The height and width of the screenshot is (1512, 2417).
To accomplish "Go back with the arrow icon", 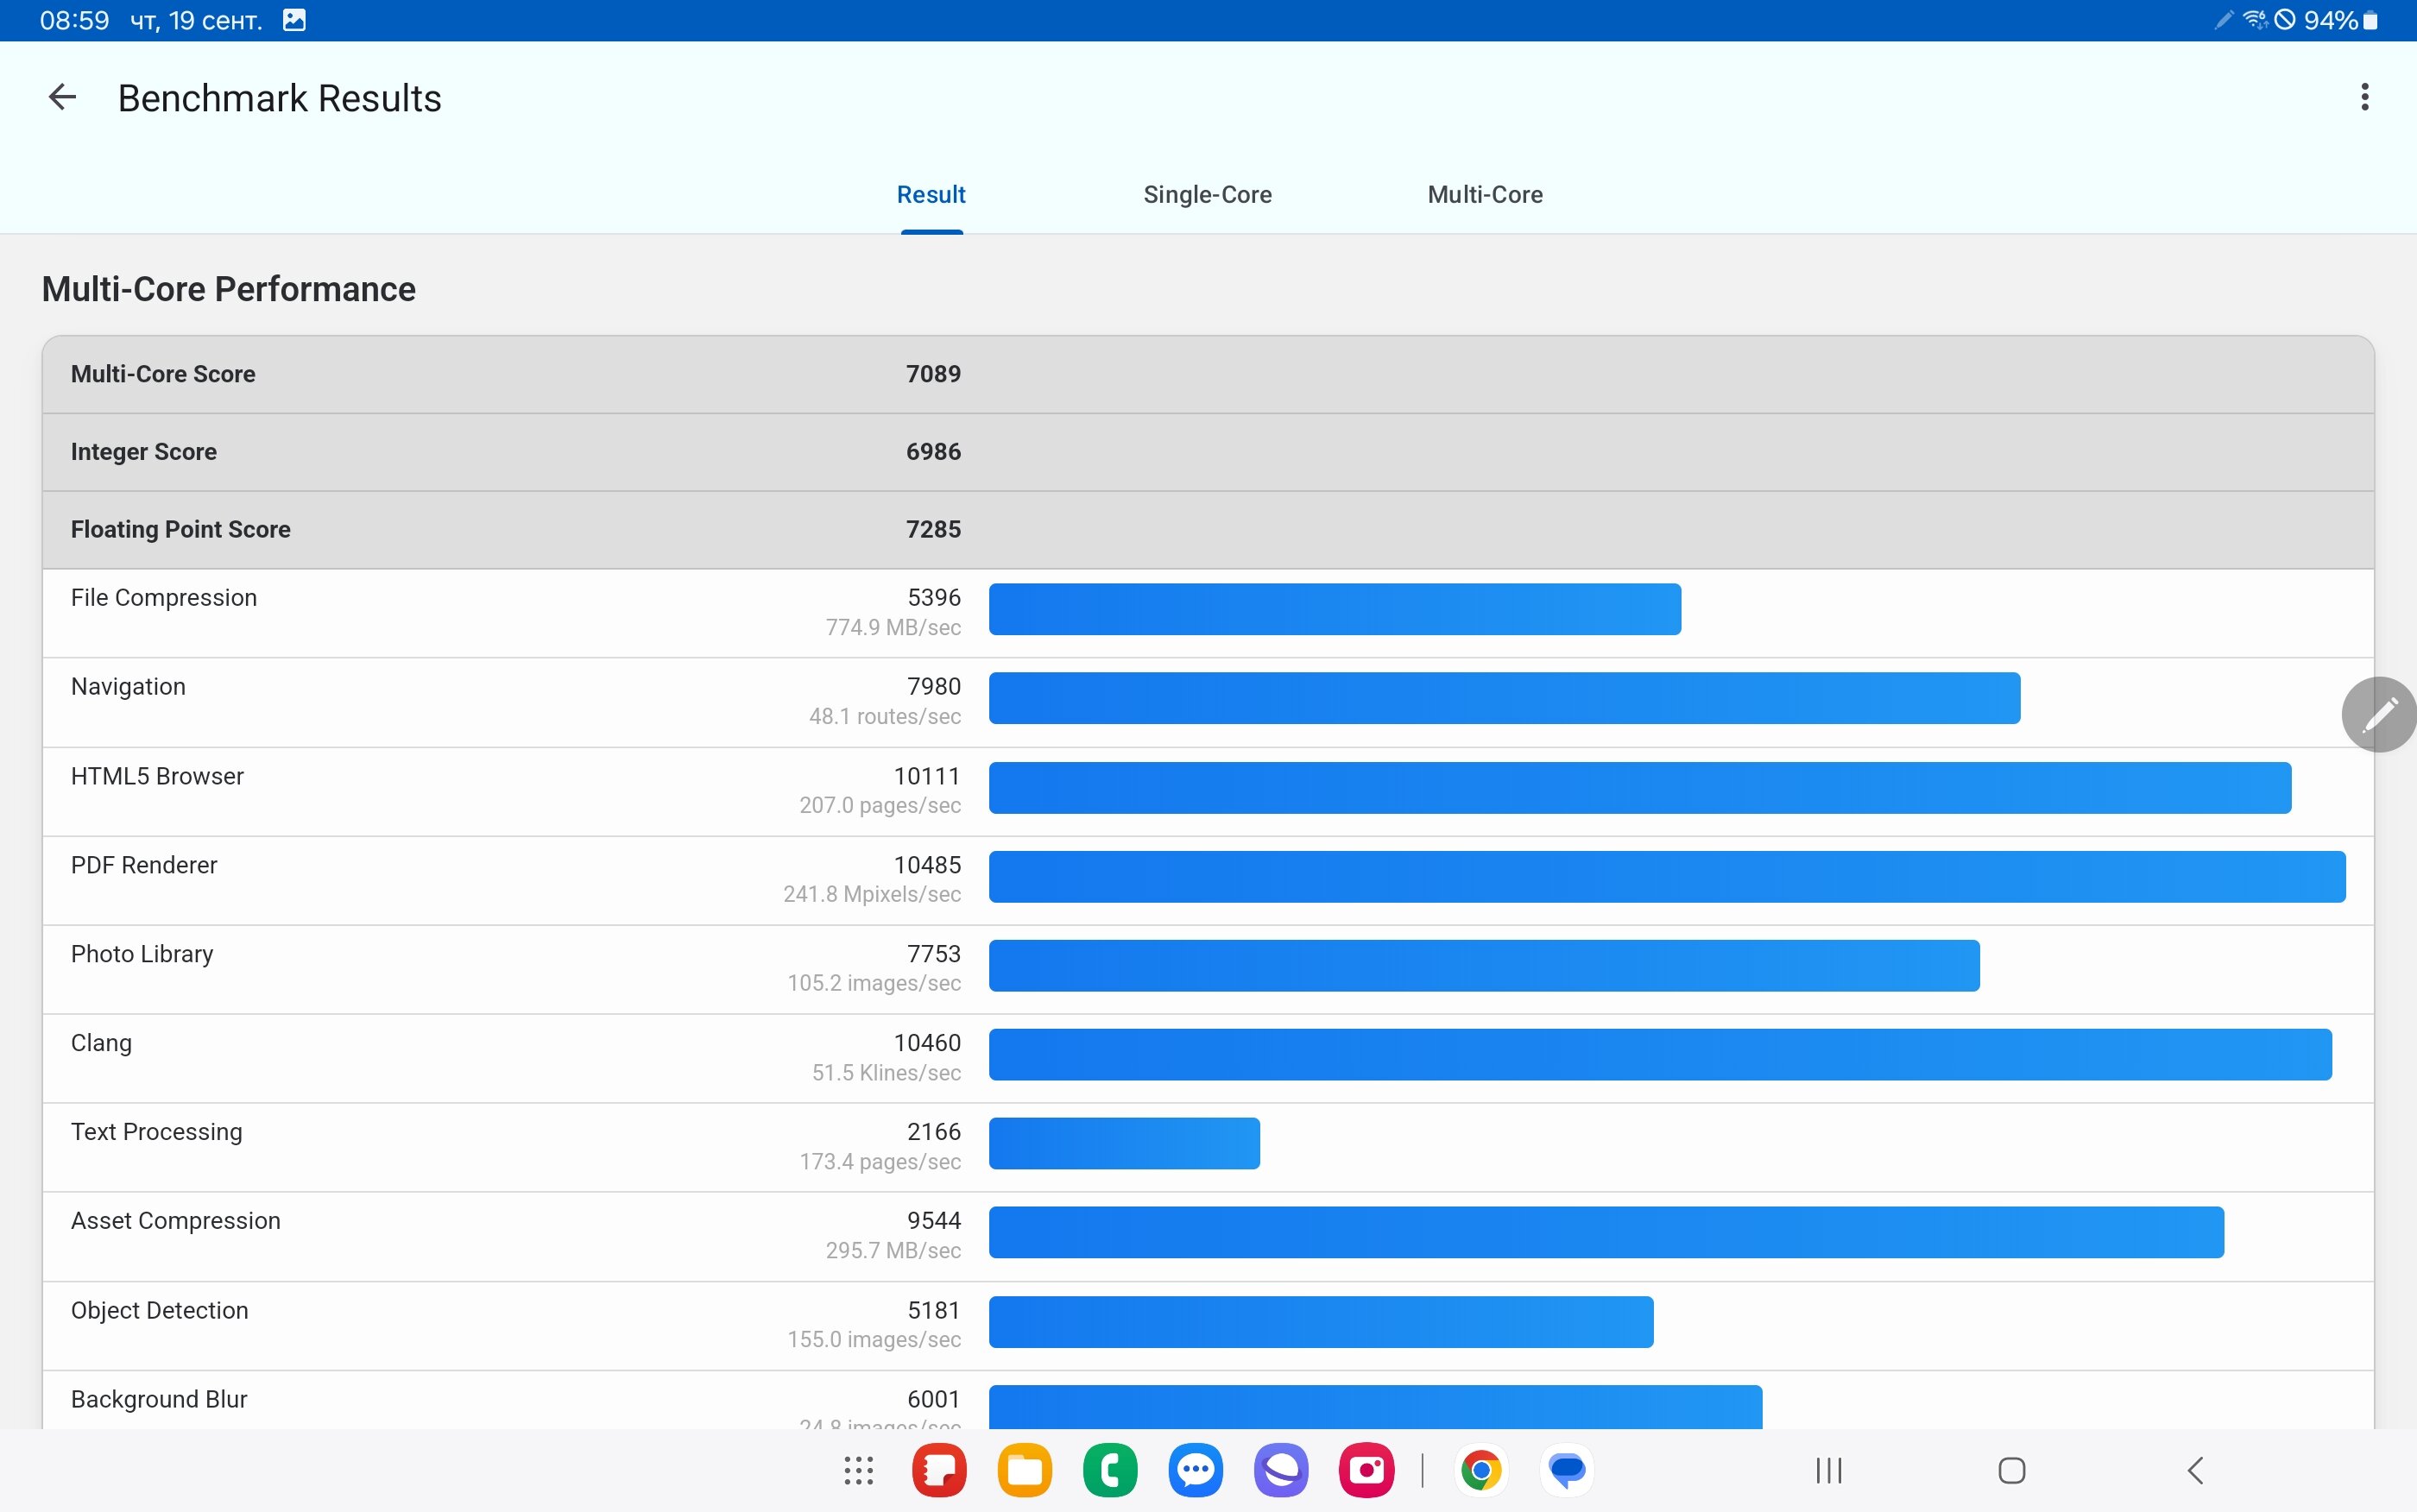I will click(x=62, y=97).
